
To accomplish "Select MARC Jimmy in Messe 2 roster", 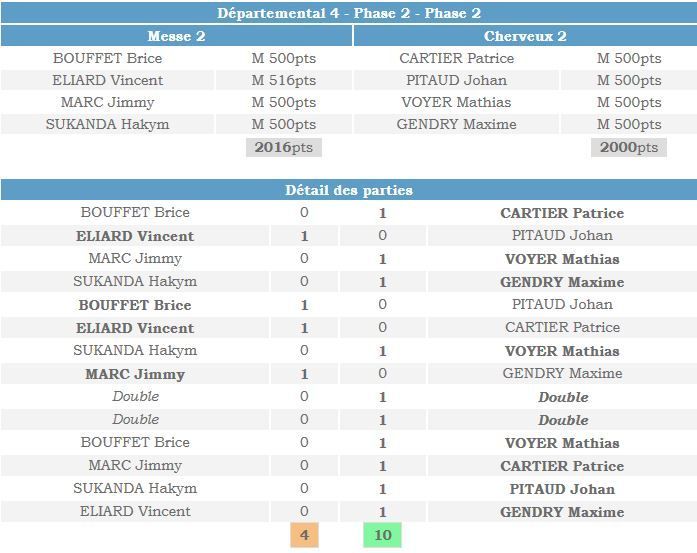I will 108,102.
